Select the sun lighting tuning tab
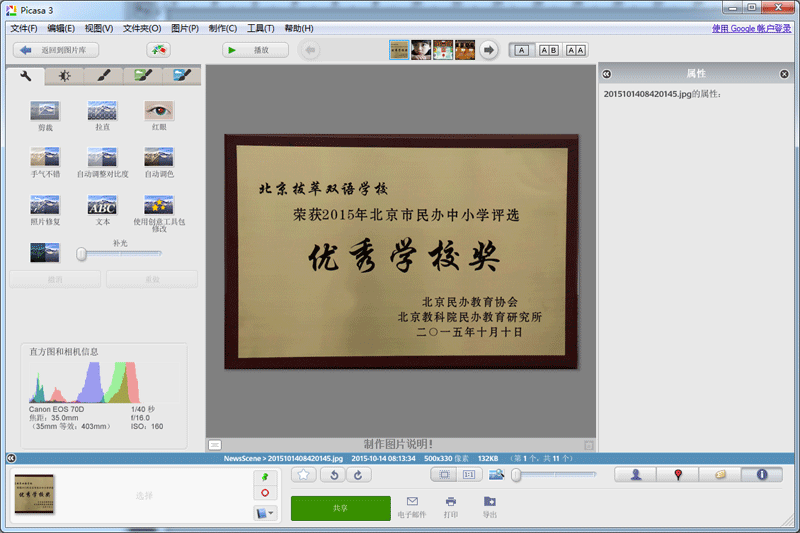 64,76
